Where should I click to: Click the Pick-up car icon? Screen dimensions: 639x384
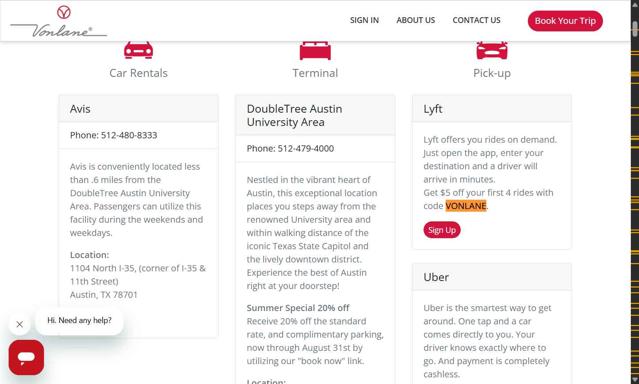(492, 50)
